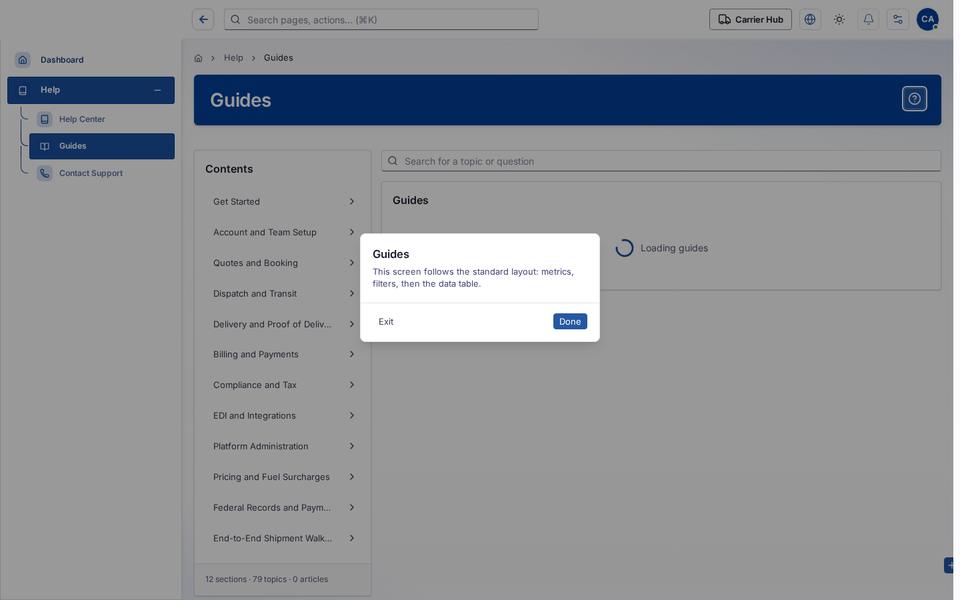This screenshot has width=960, height=600.
Task: Click Exit in the Guides tour dialog
Action: [386, 321]
